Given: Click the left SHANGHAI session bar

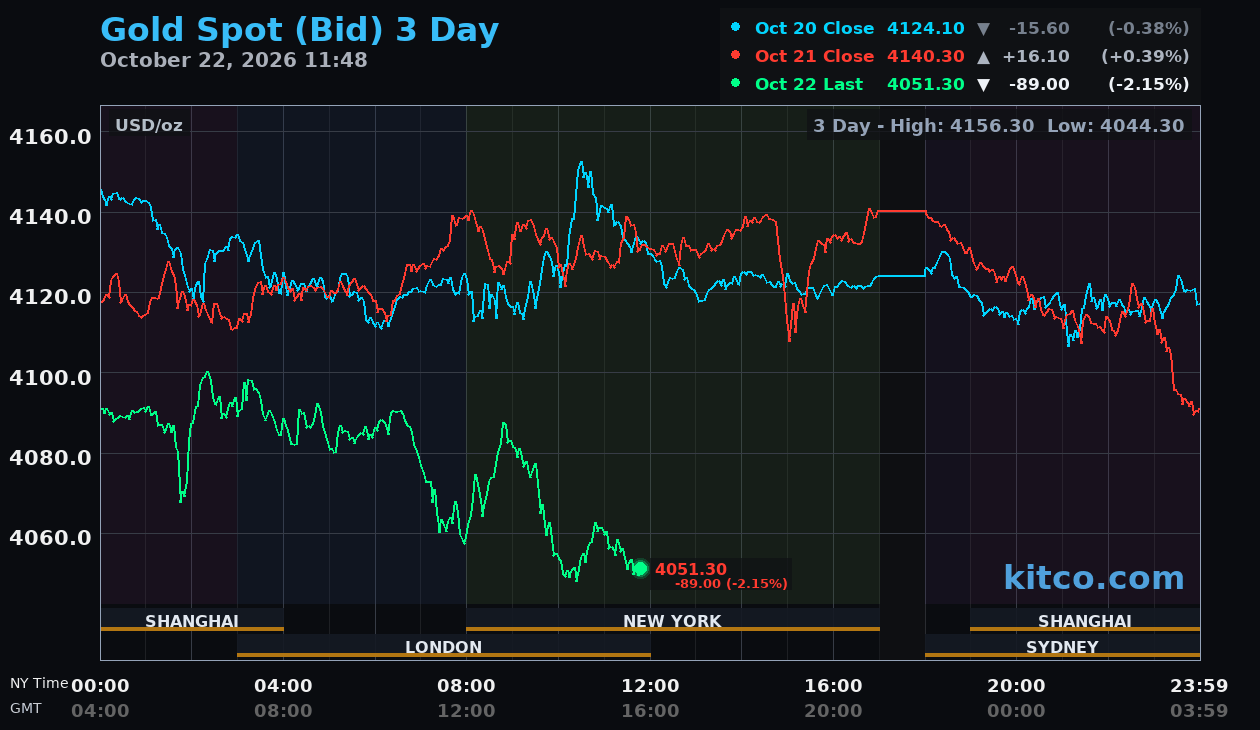Looking at the screenshot, I should point(192,621).
